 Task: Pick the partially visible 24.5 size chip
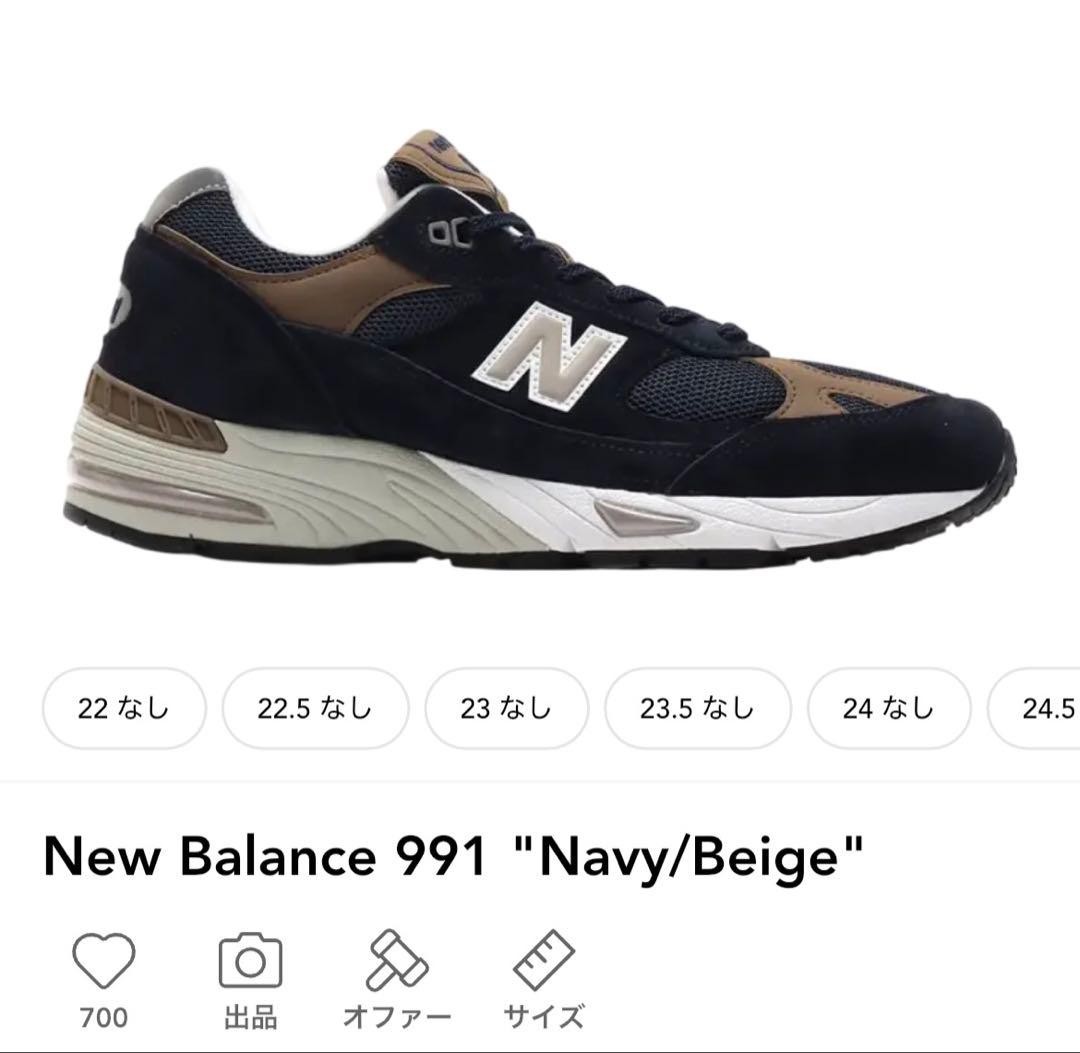pos(1034,708)
